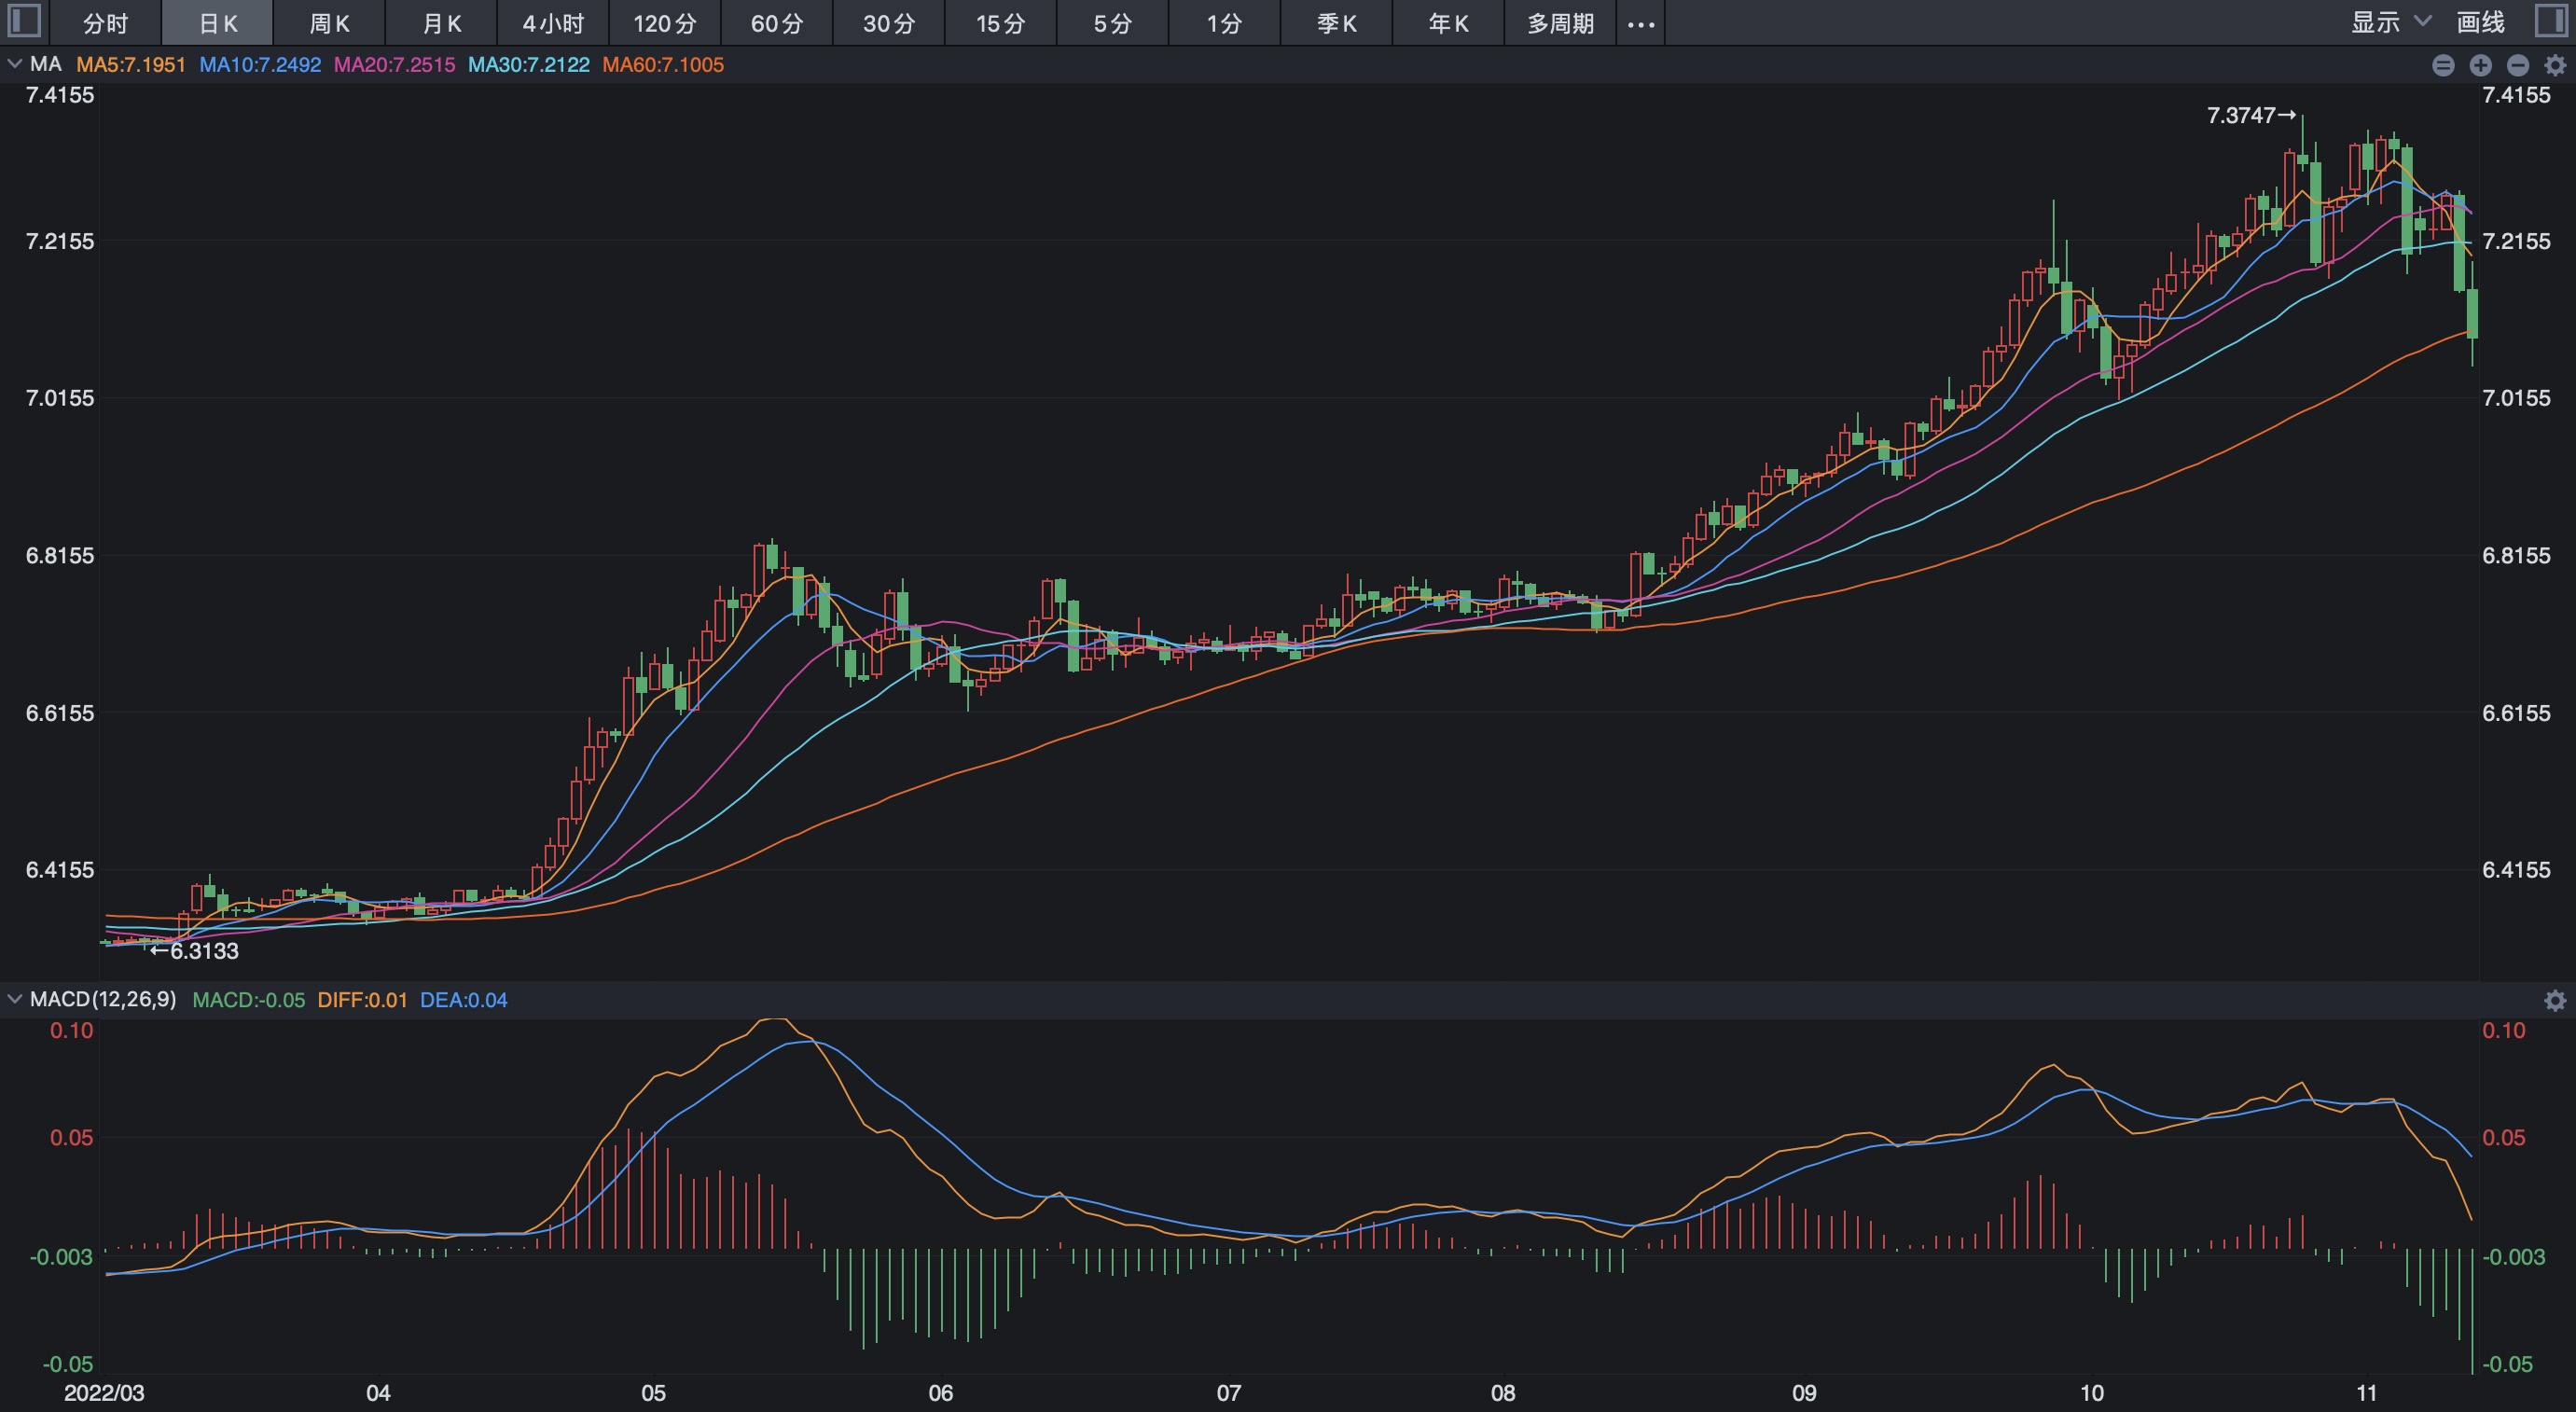Click the 画线 draw line button
Image resolution: width=2576 pixels, height=1412 pixels.
coord(2480,22)
